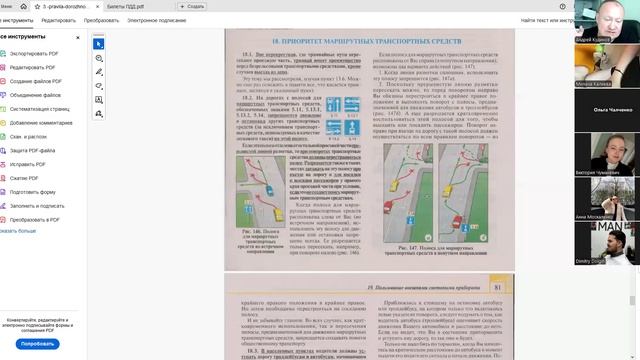Viewport: 640px width, 360px height.
Task: Click the Исправить PDF icon
Action: pyautogui.click(x=3, y=164)
